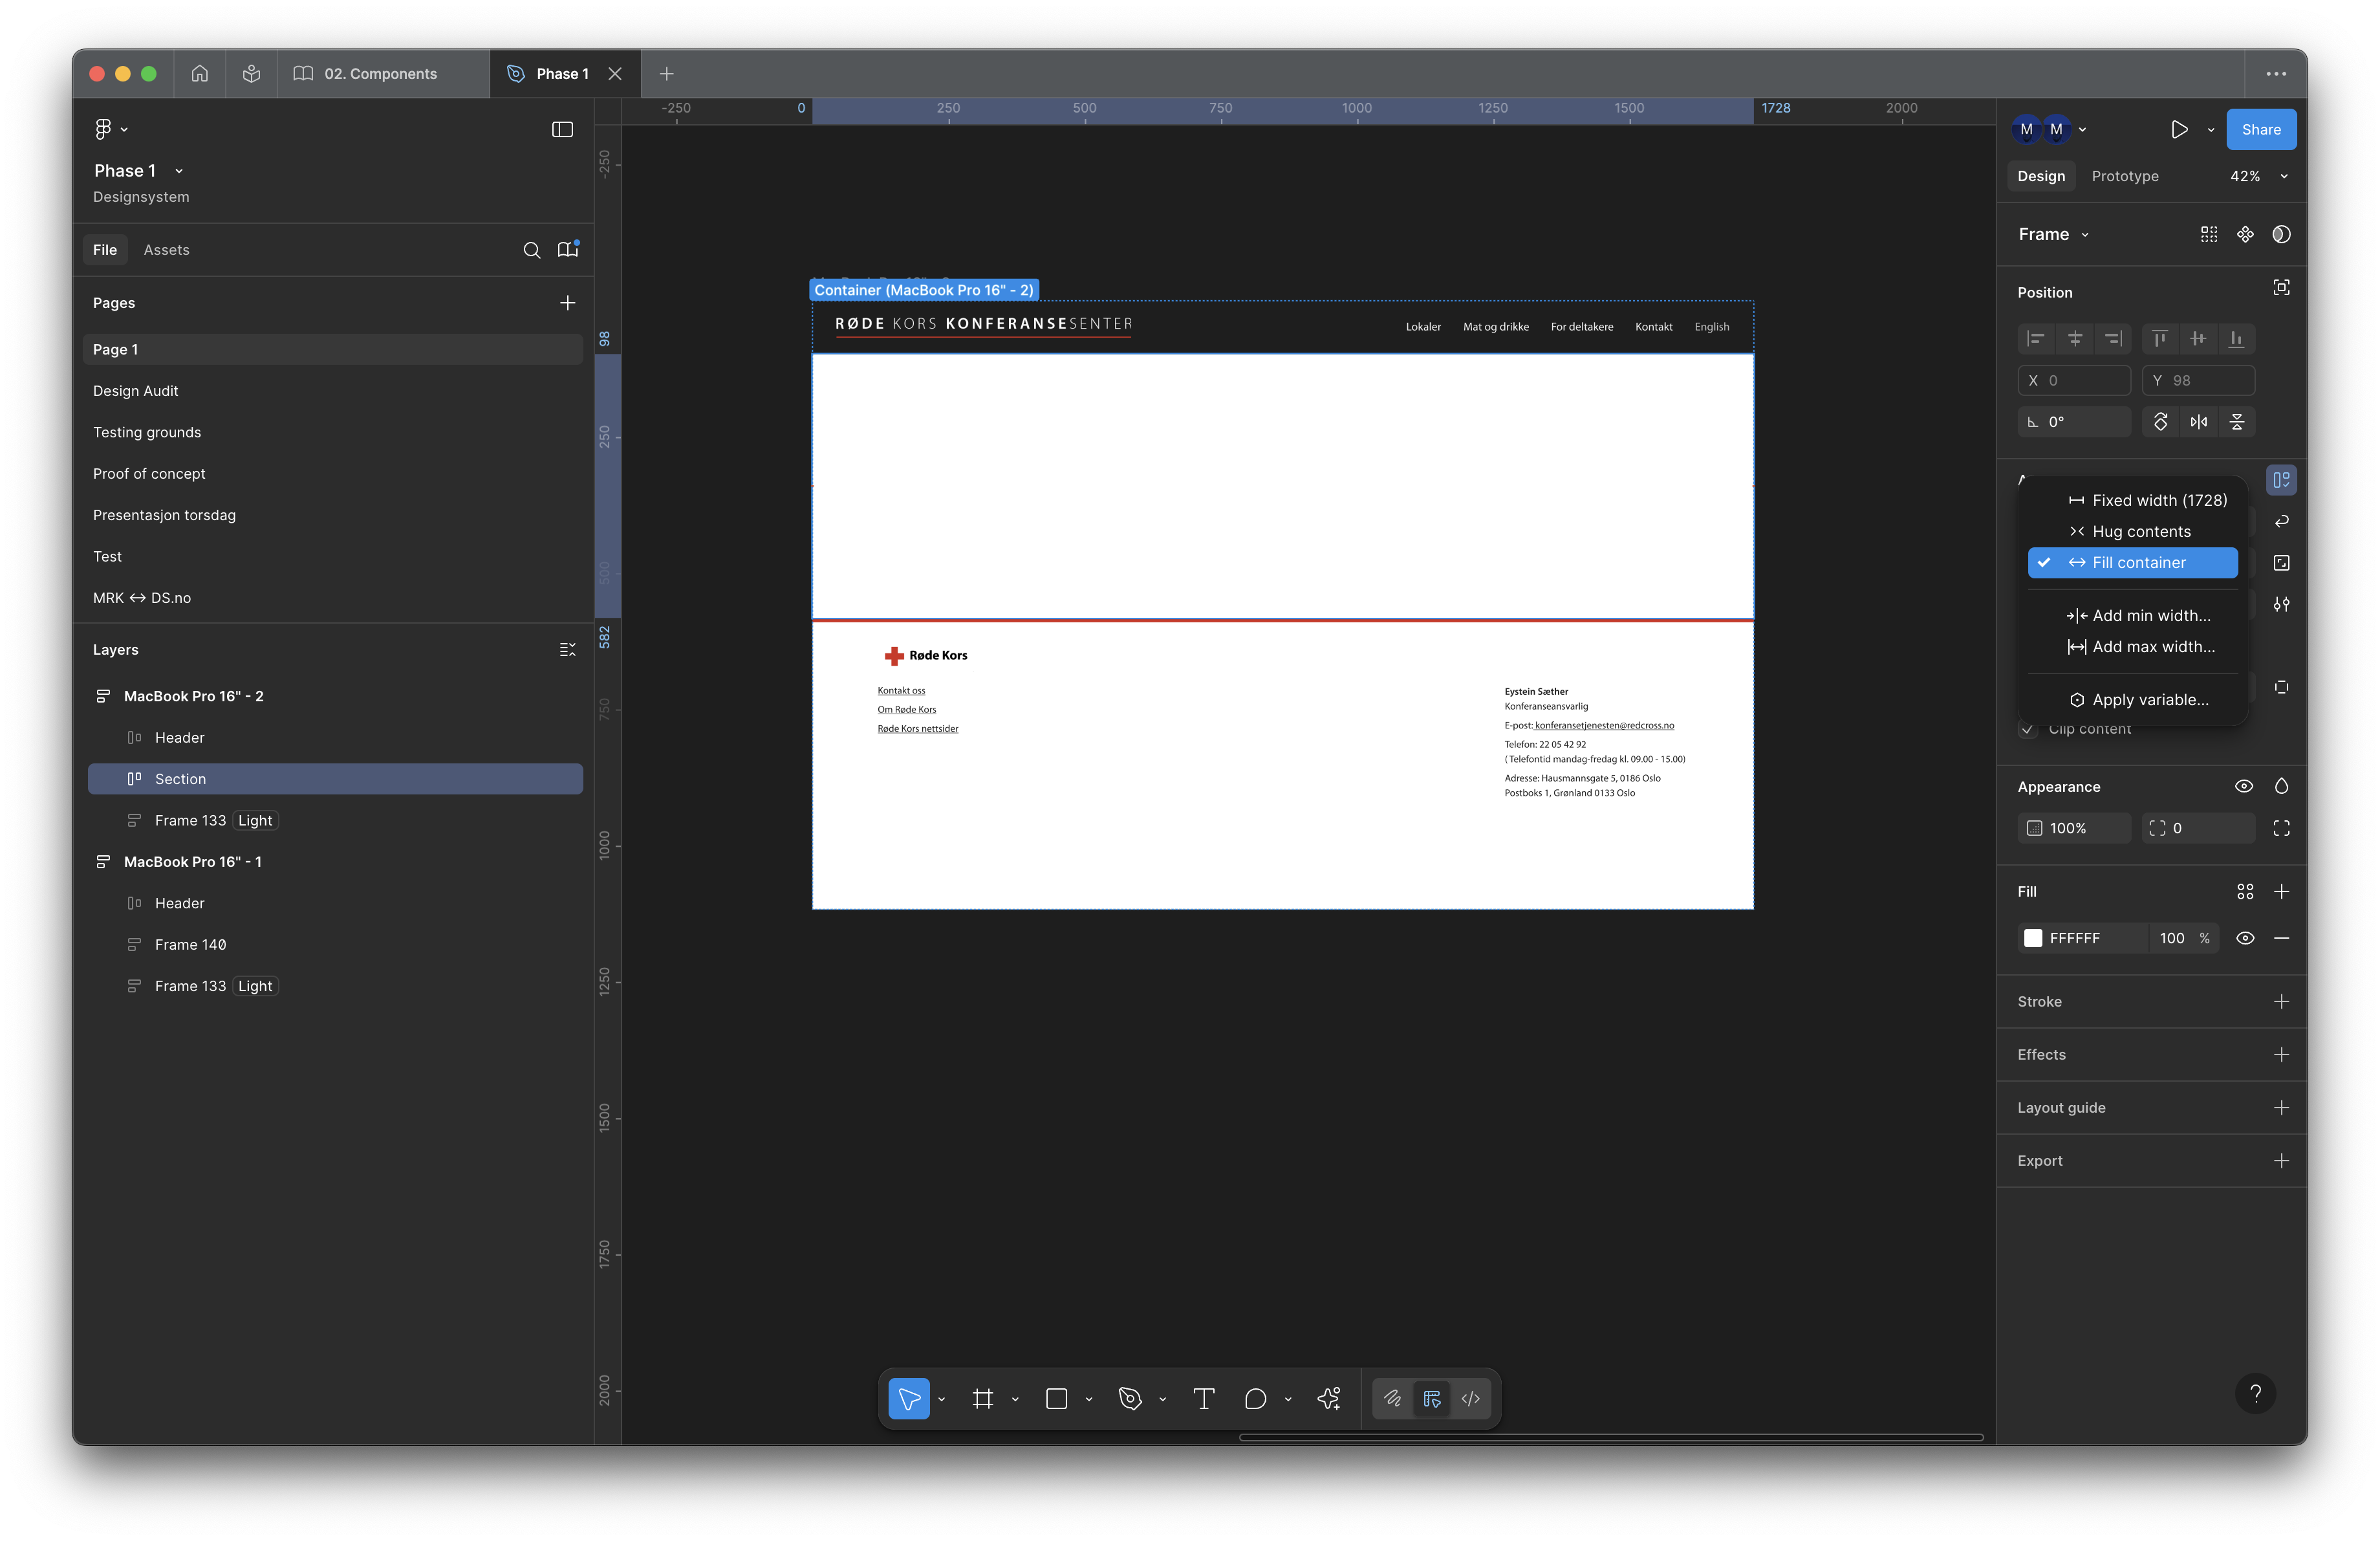Open the Actions AI tool
The image size is (2380, 1541).
pos(1329,1399)
